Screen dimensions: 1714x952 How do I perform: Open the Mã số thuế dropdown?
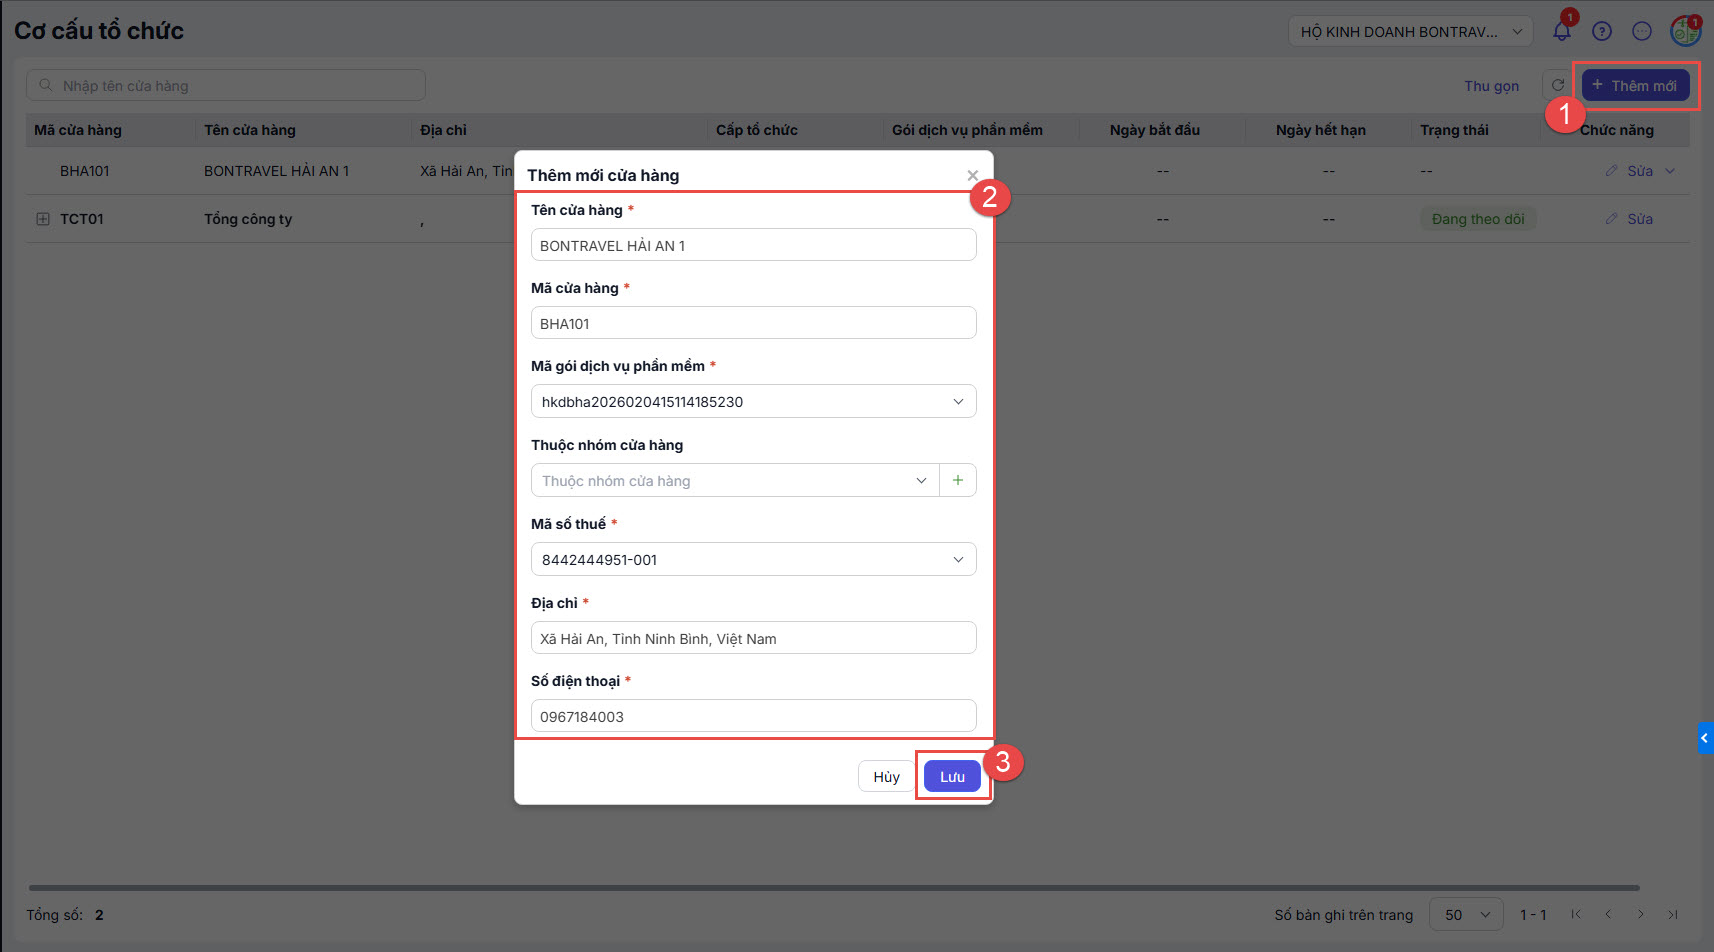coord(753,560)
